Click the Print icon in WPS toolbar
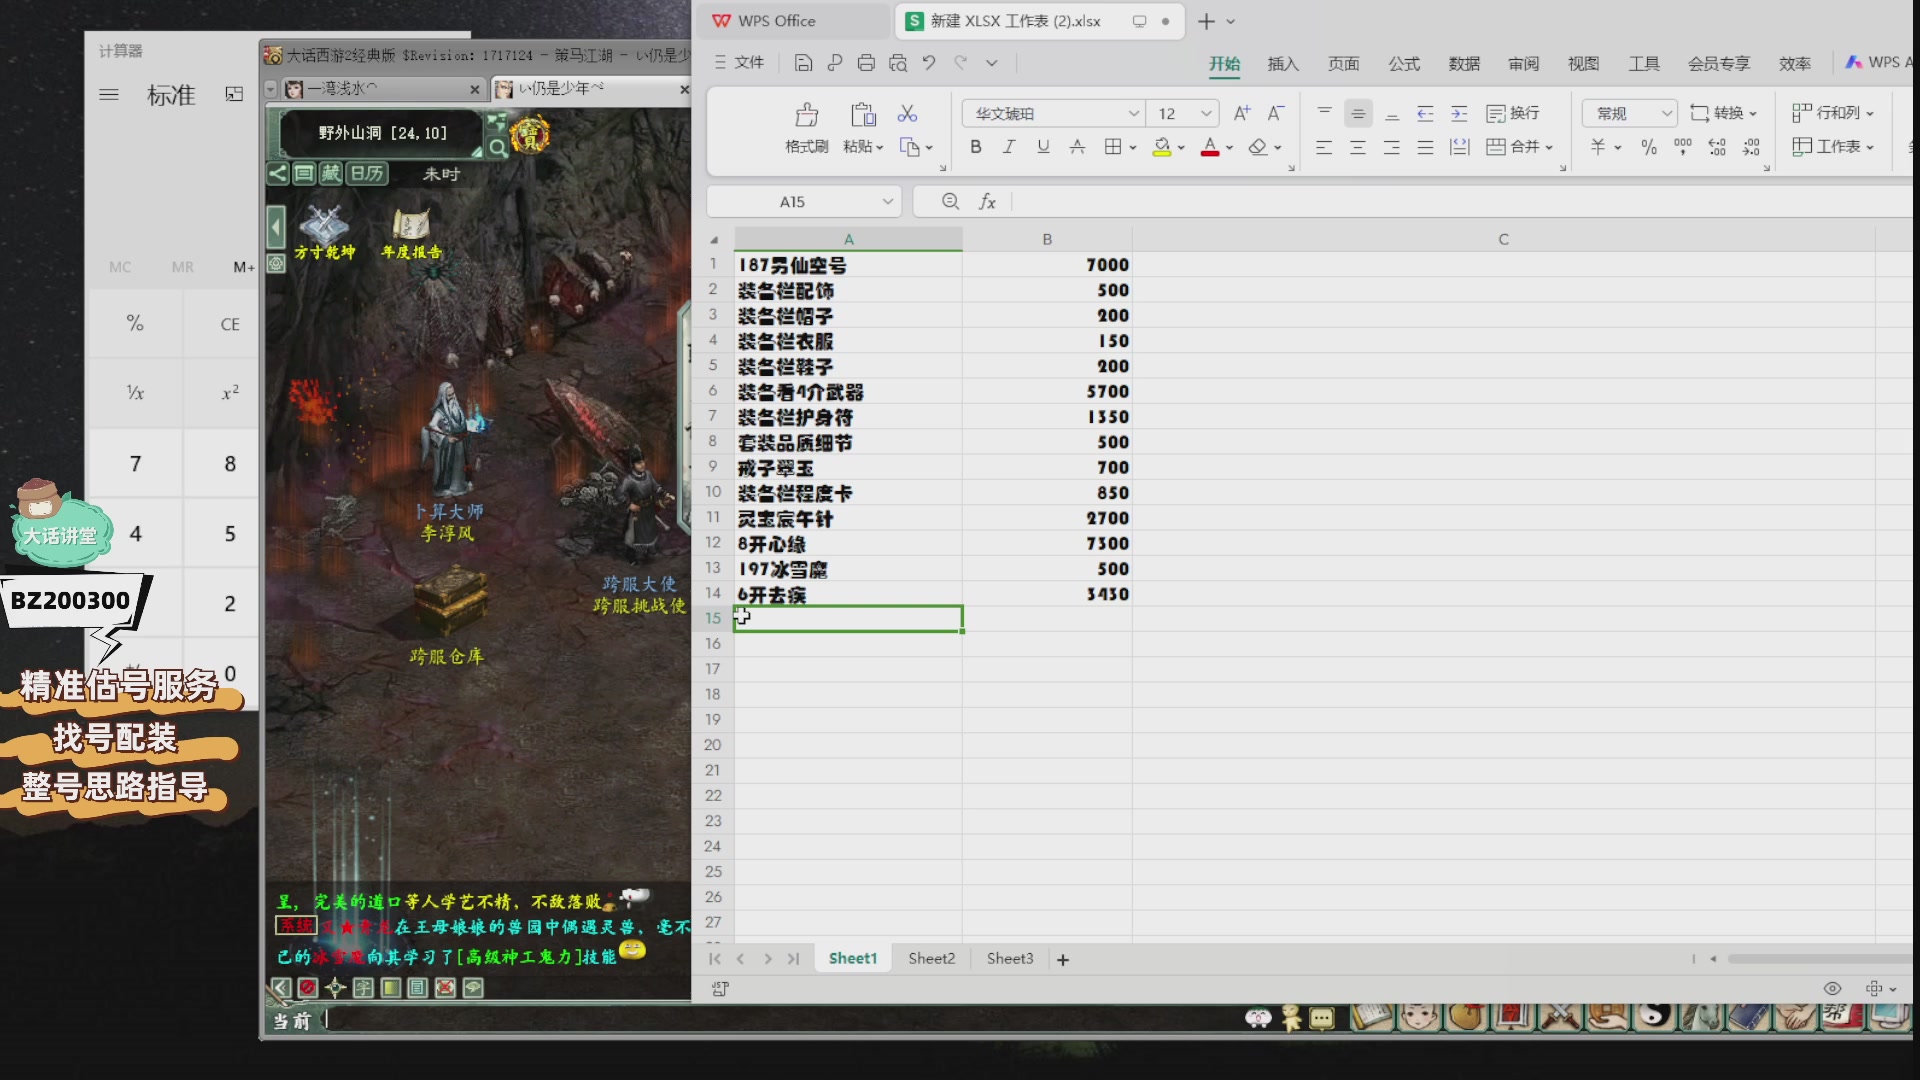This screenshot has height=1080, width=1920. tap(866, 63)
